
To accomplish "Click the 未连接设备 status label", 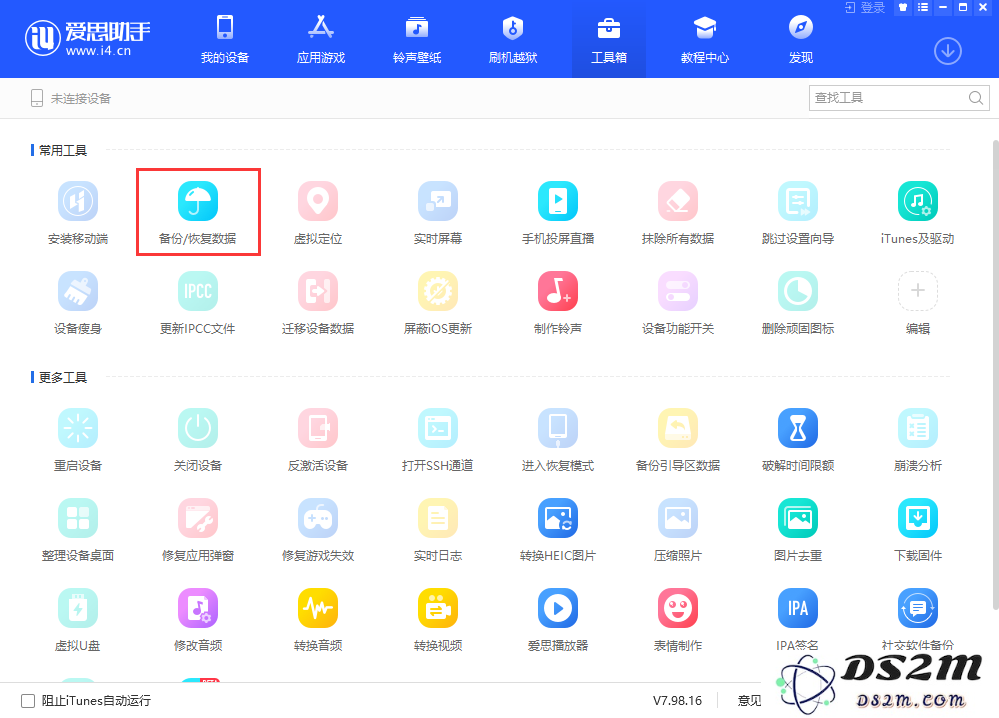I will pyautogui.click(x=80, y=99).
